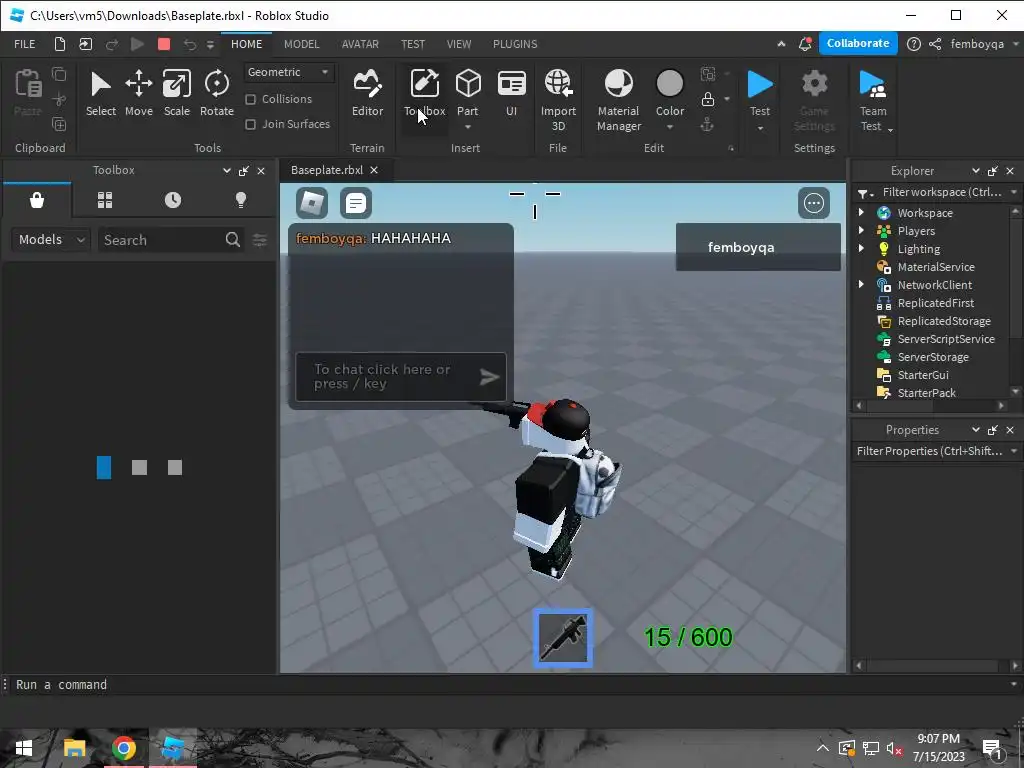
Task: Toggle the lock tool icon
Action: point(708,99)
